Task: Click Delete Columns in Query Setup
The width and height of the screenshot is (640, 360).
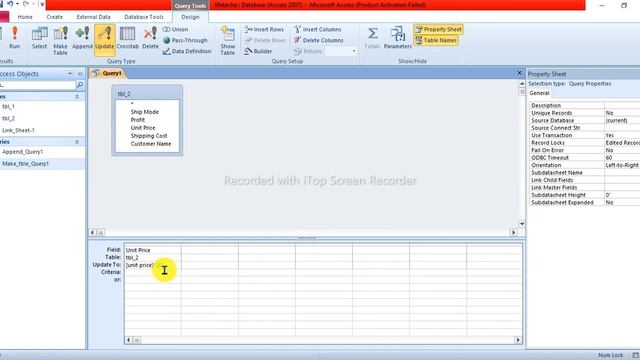Action: pos(318,40)
